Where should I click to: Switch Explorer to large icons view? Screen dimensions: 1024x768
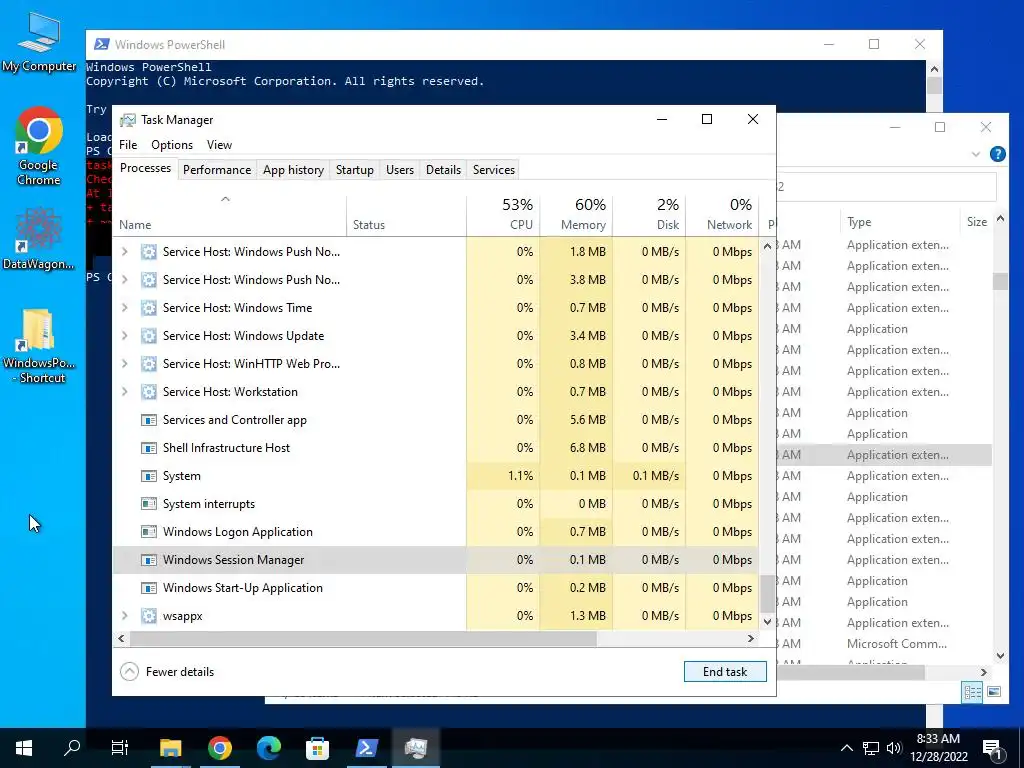[x=994, y=692]
